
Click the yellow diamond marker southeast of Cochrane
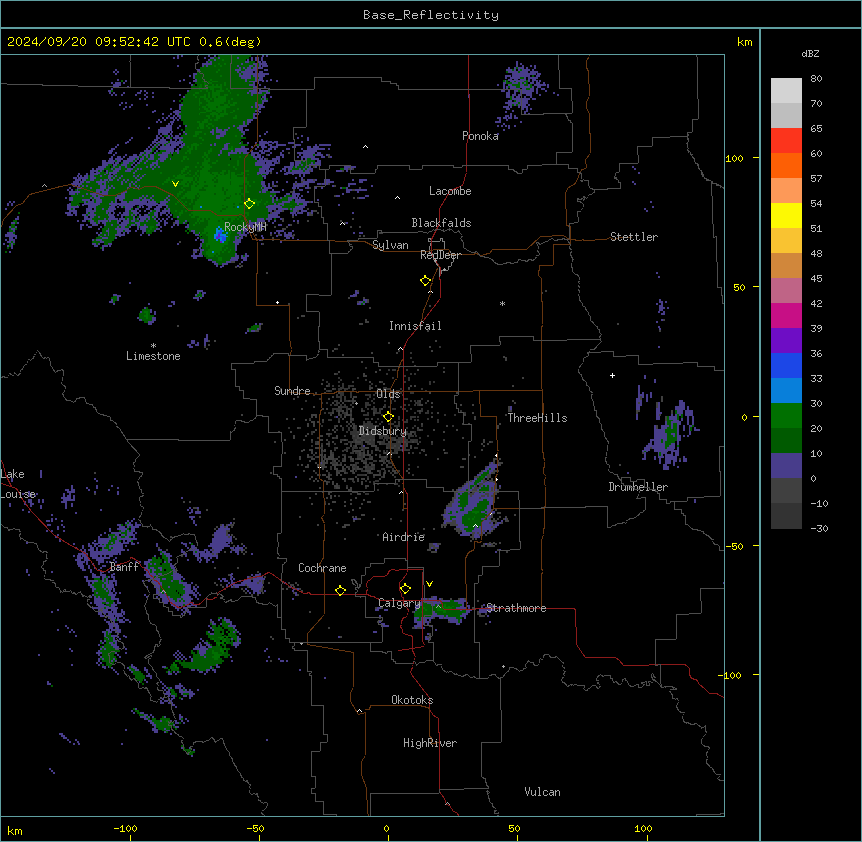[x=340, y=590]
